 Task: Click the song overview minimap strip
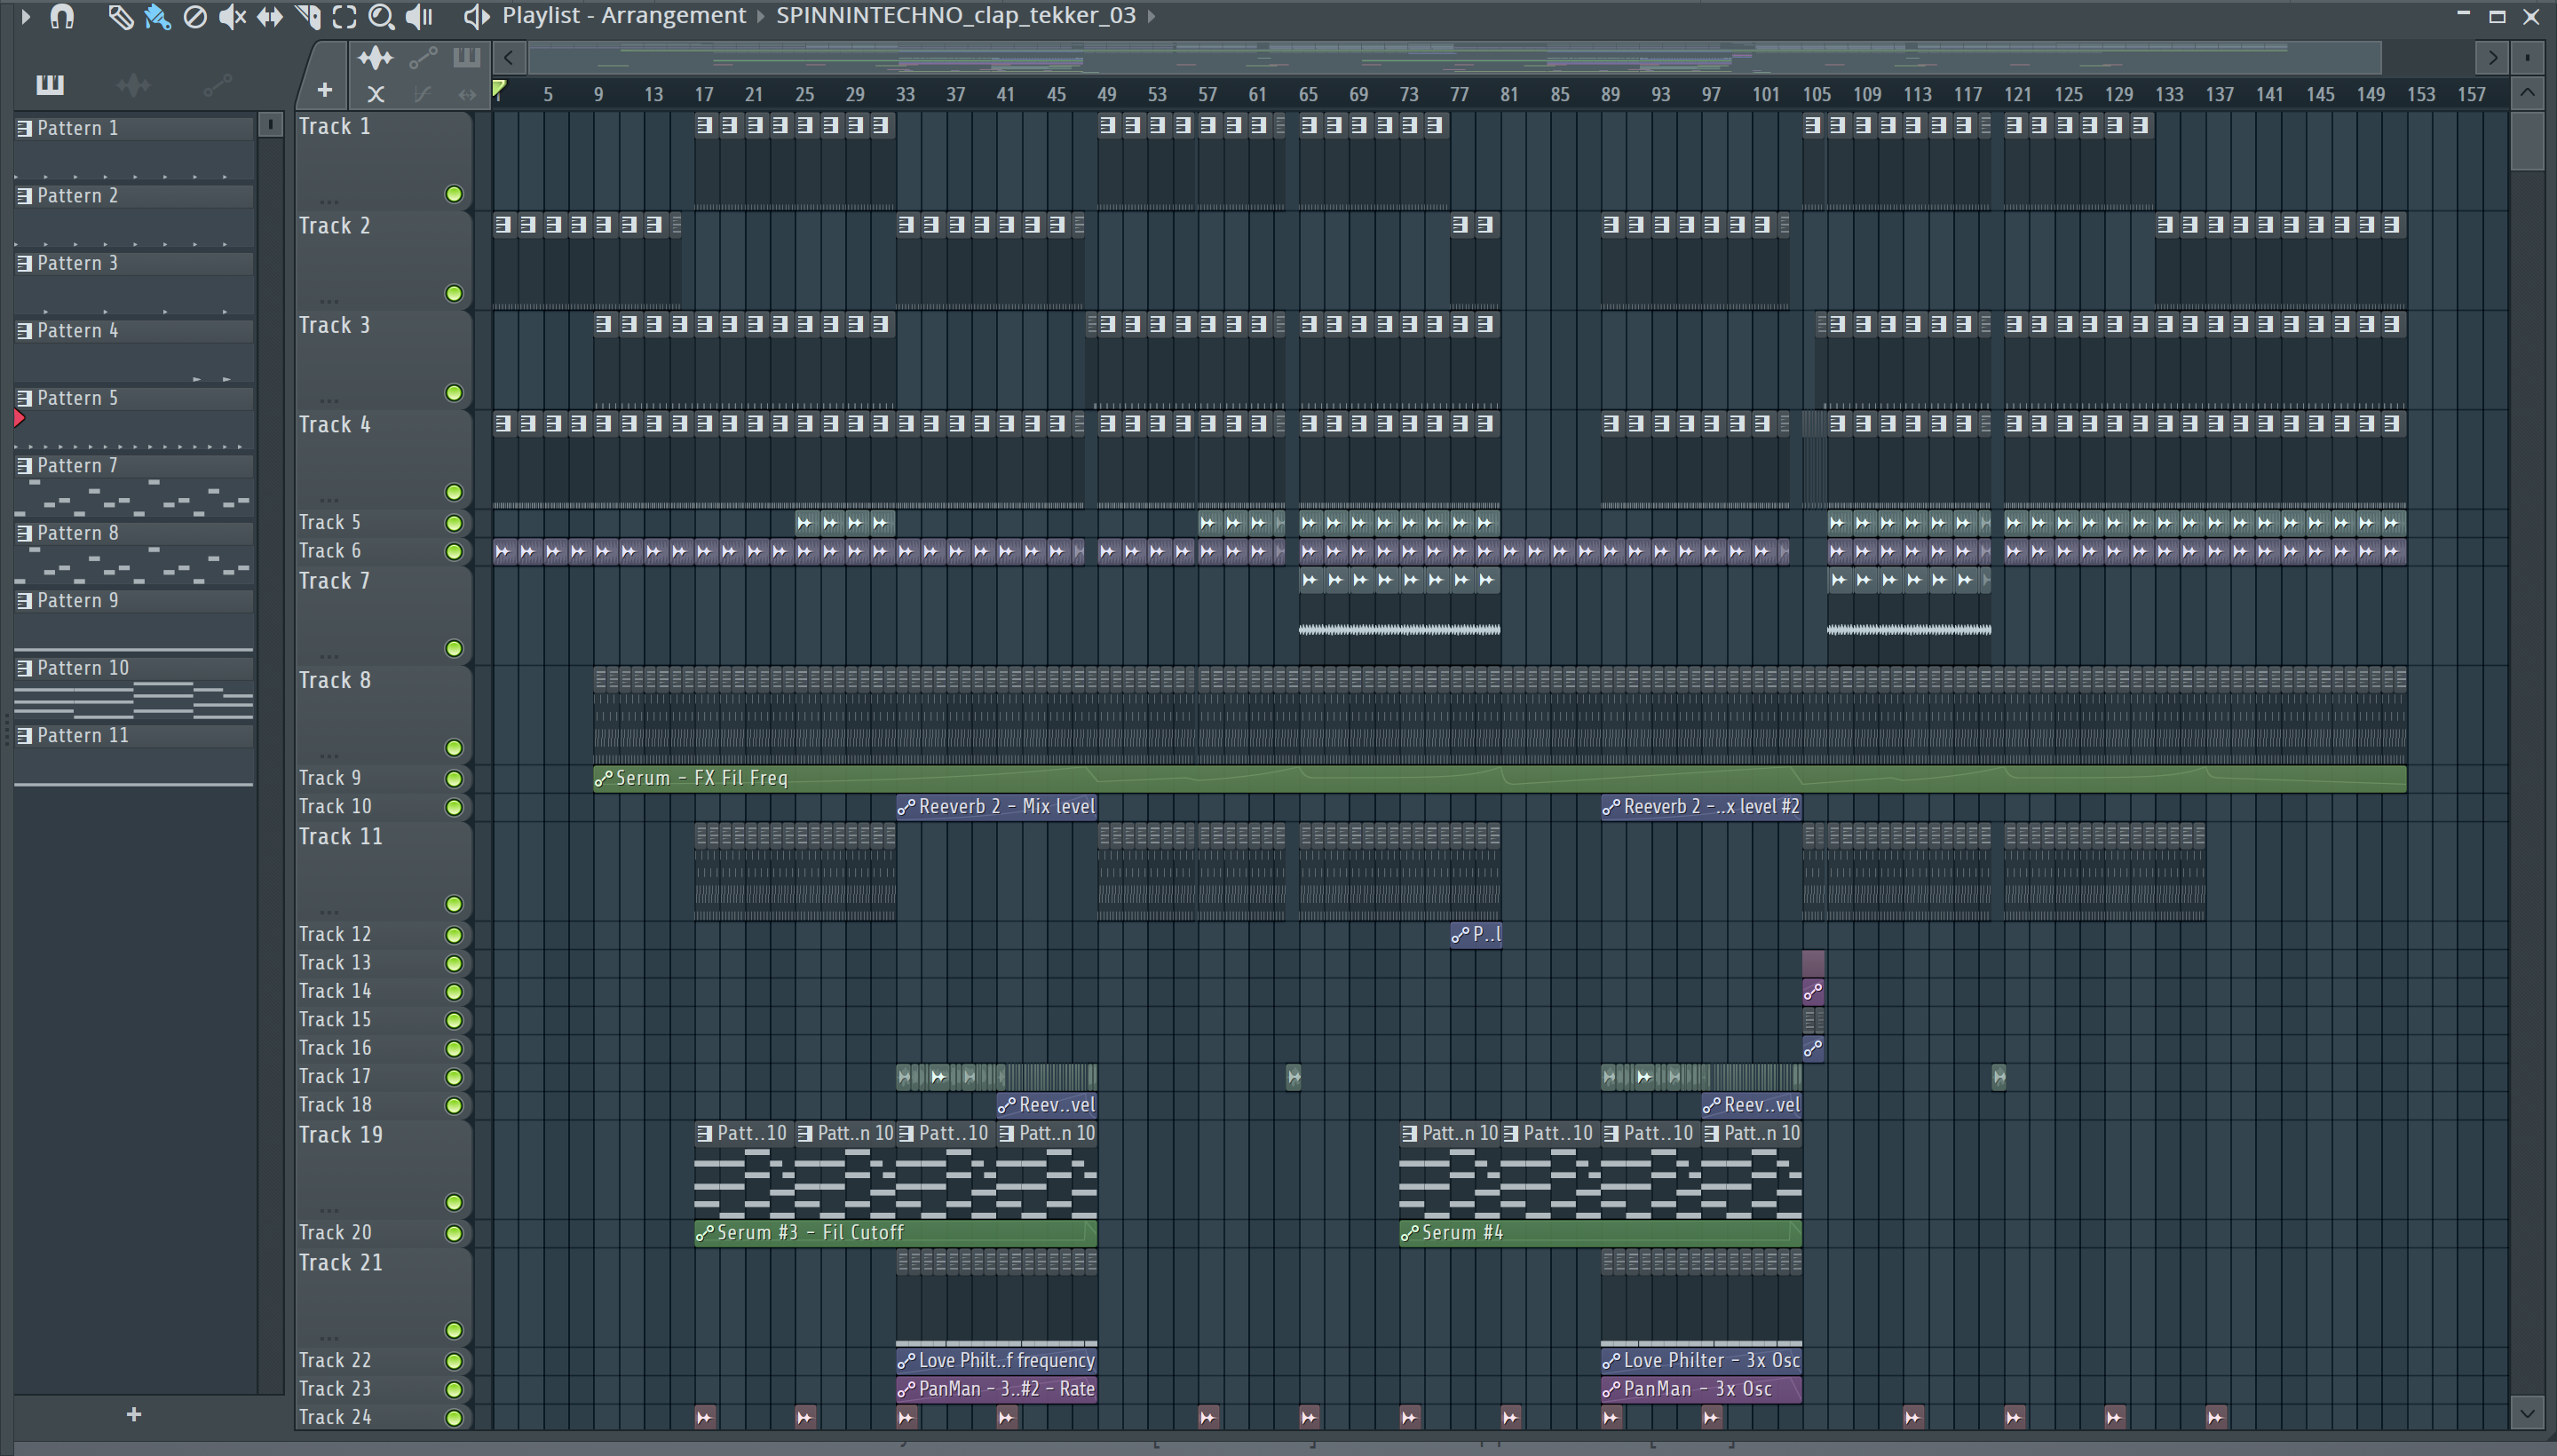click(x=1454, y=58)
